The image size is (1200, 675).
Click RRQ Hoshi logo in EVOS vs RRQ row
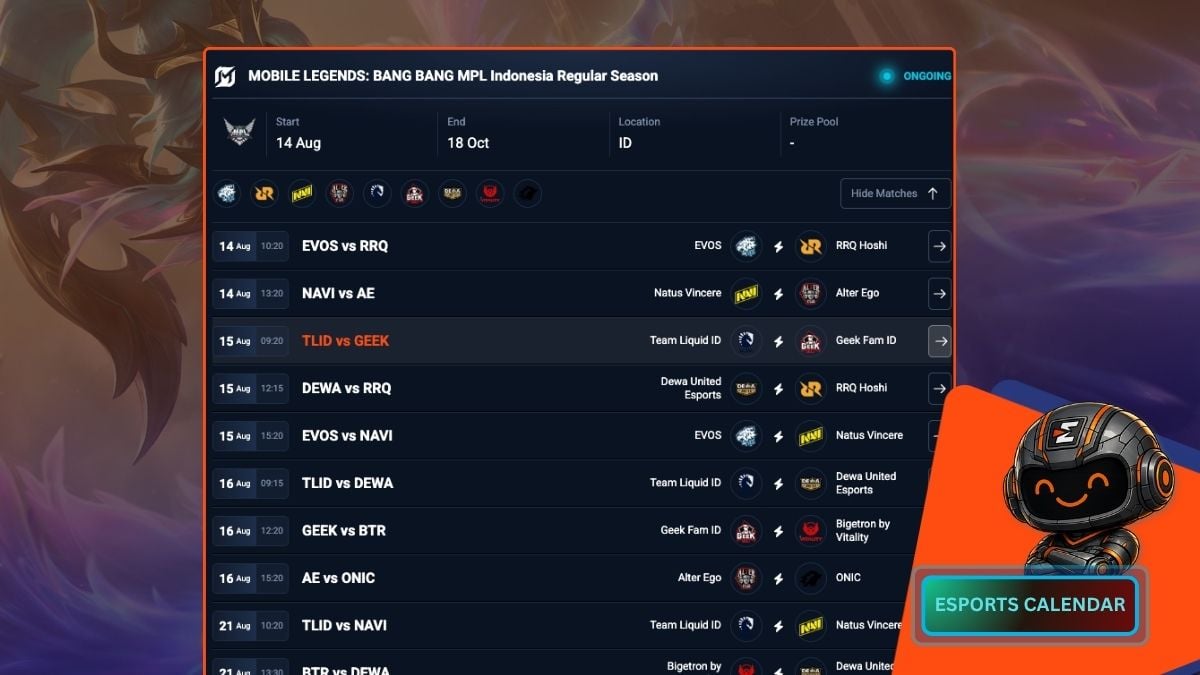click(810, 246)
